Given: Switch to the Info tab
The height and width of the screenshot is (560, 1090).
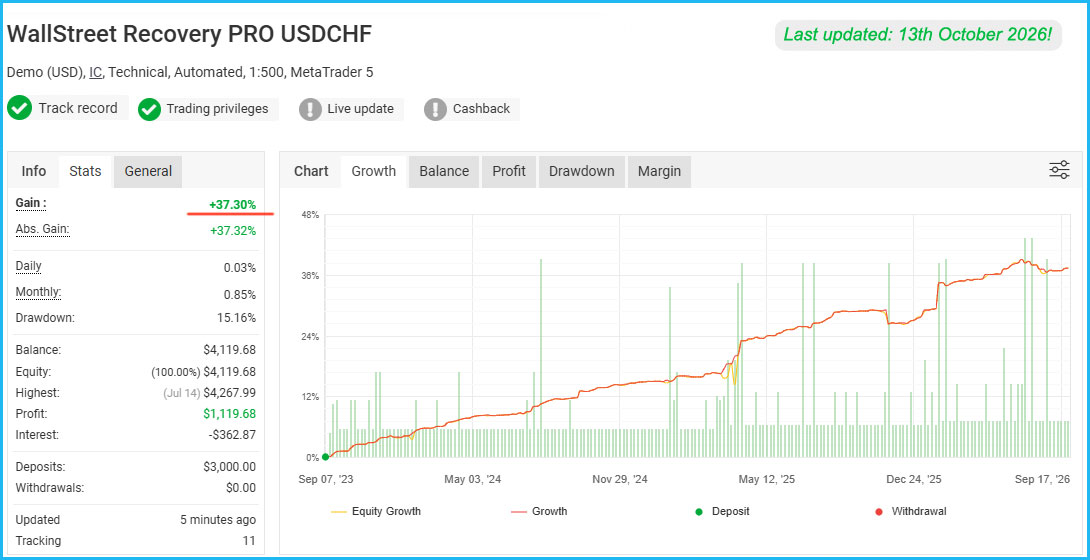Looking at the screenshot, I should tap(34, 171).
